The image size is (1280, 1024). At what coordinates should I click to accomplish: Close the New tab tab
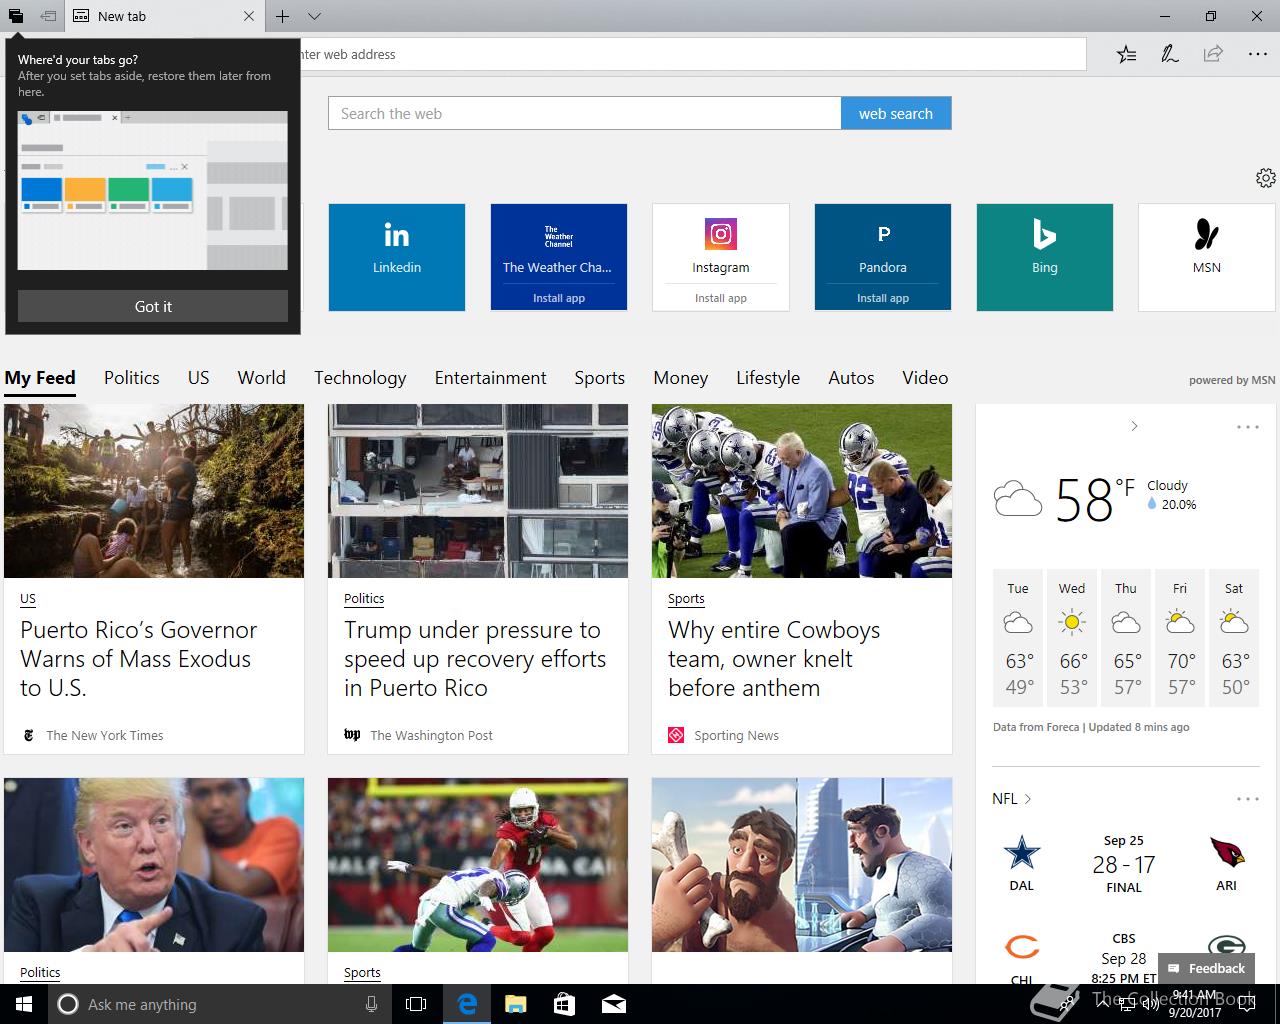point(249,16)
